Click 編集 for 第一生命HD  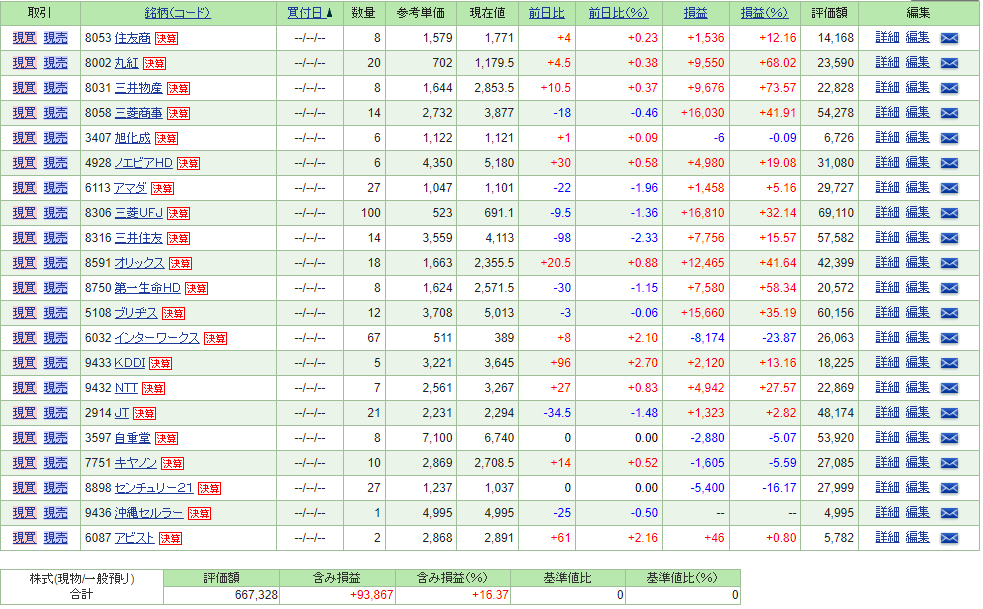coord(917,288)
